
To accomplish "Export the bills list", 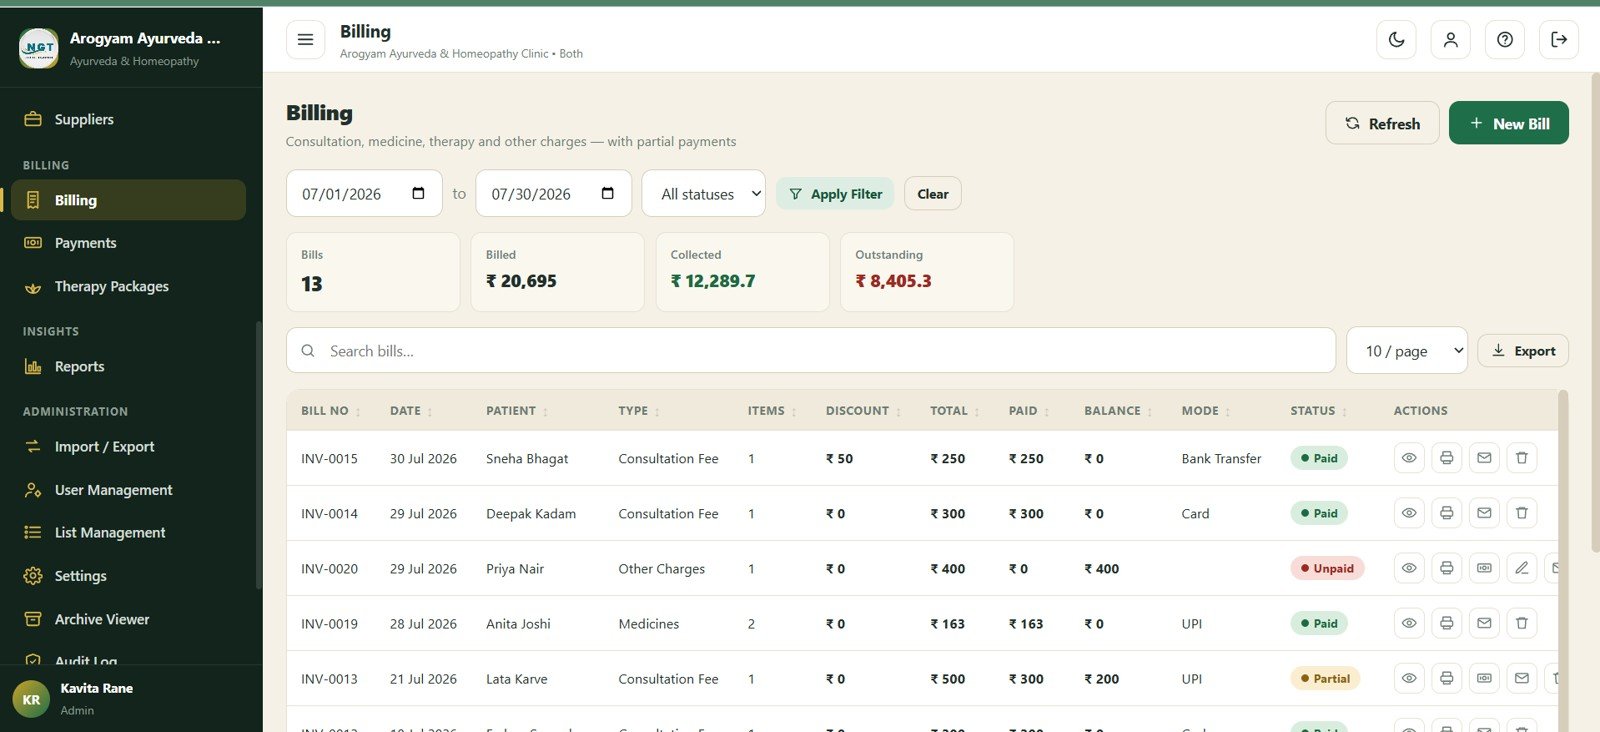I will (x=1523, y=351).
